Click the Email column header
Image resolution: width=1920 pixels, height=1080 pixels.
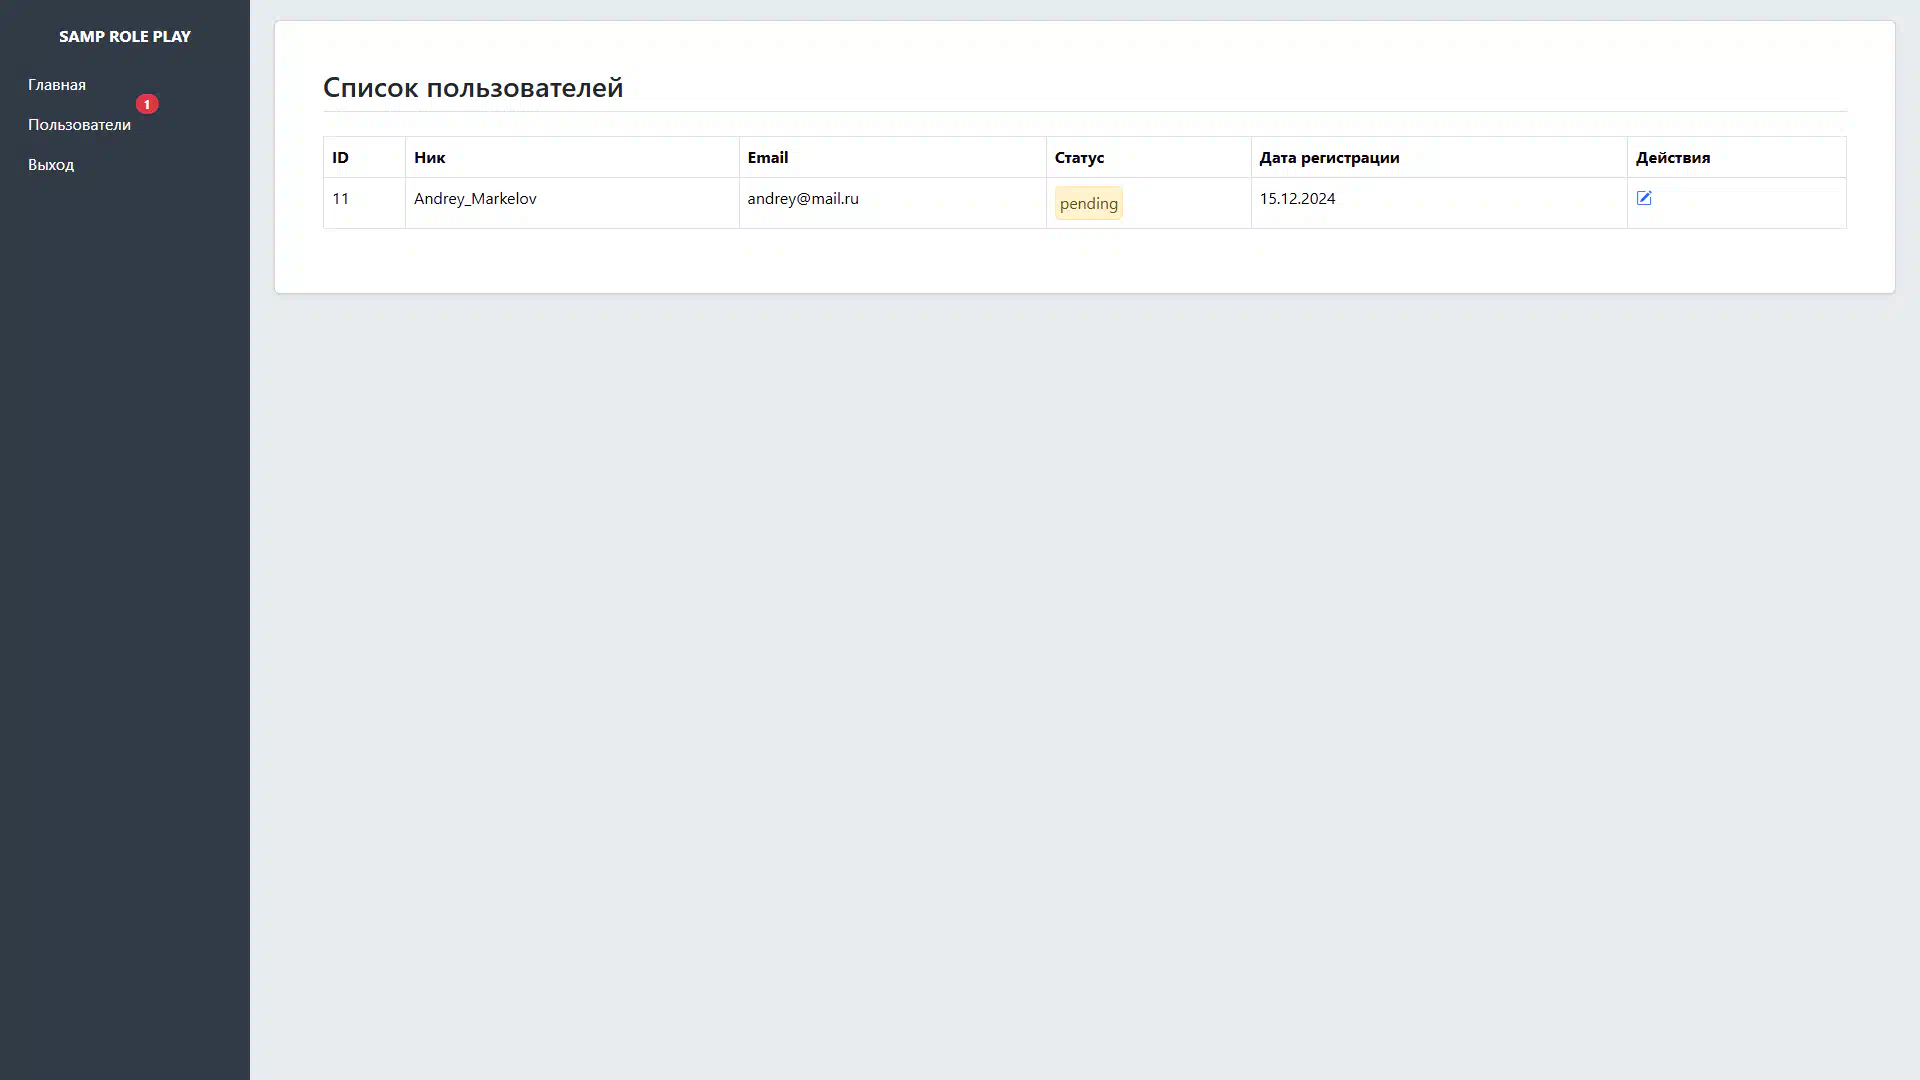[768, 158]
